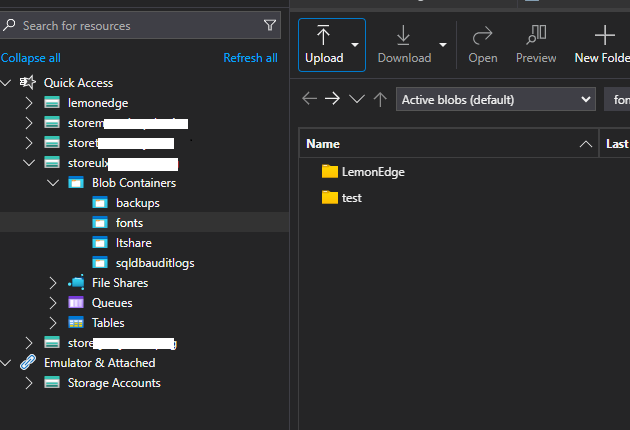Select Tables in the tree
Image resolution: width=630 pixels, height=430 pixels.
[108, 323]
